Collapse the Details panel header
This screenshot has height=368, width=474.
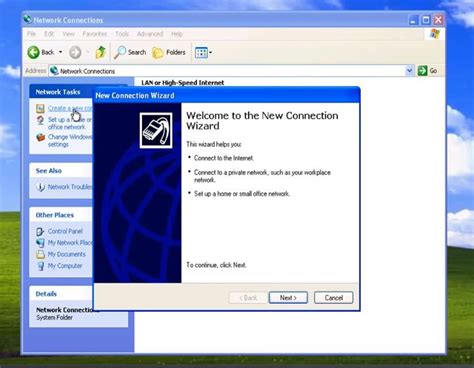[61, 294]
